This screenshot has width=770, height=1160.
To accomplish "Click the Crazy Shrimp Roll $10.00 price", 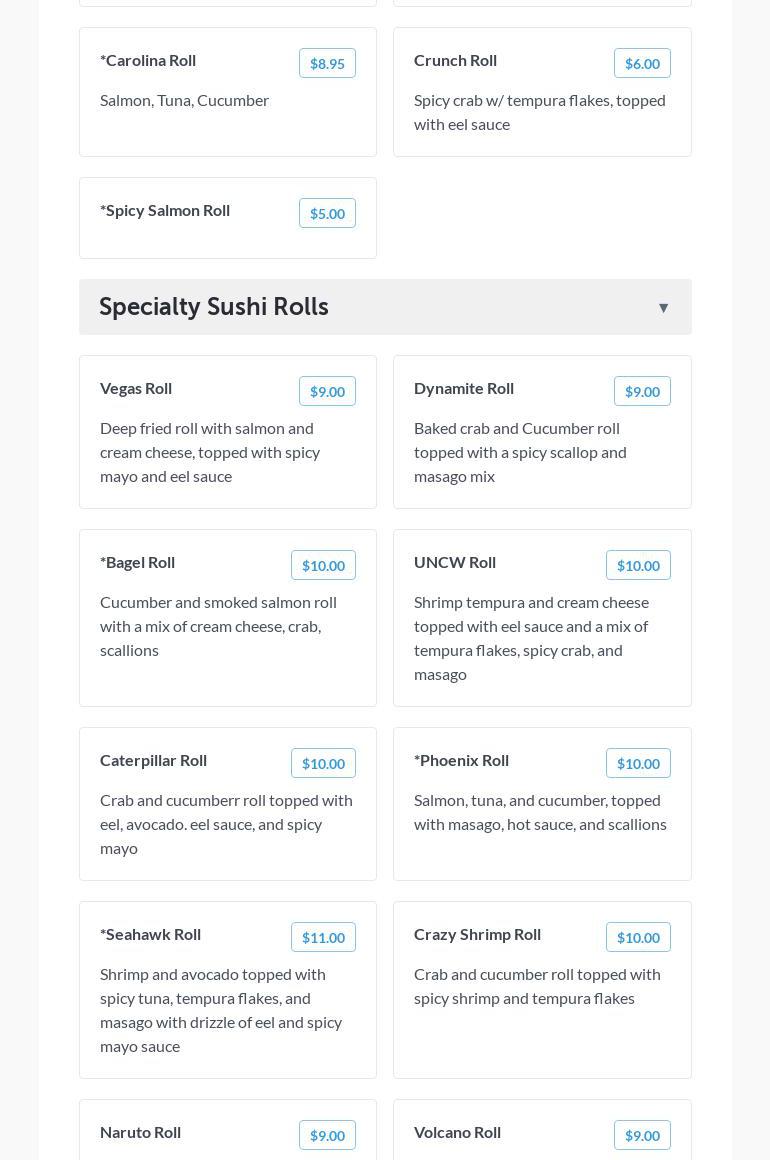I will (x=638, y=937).
